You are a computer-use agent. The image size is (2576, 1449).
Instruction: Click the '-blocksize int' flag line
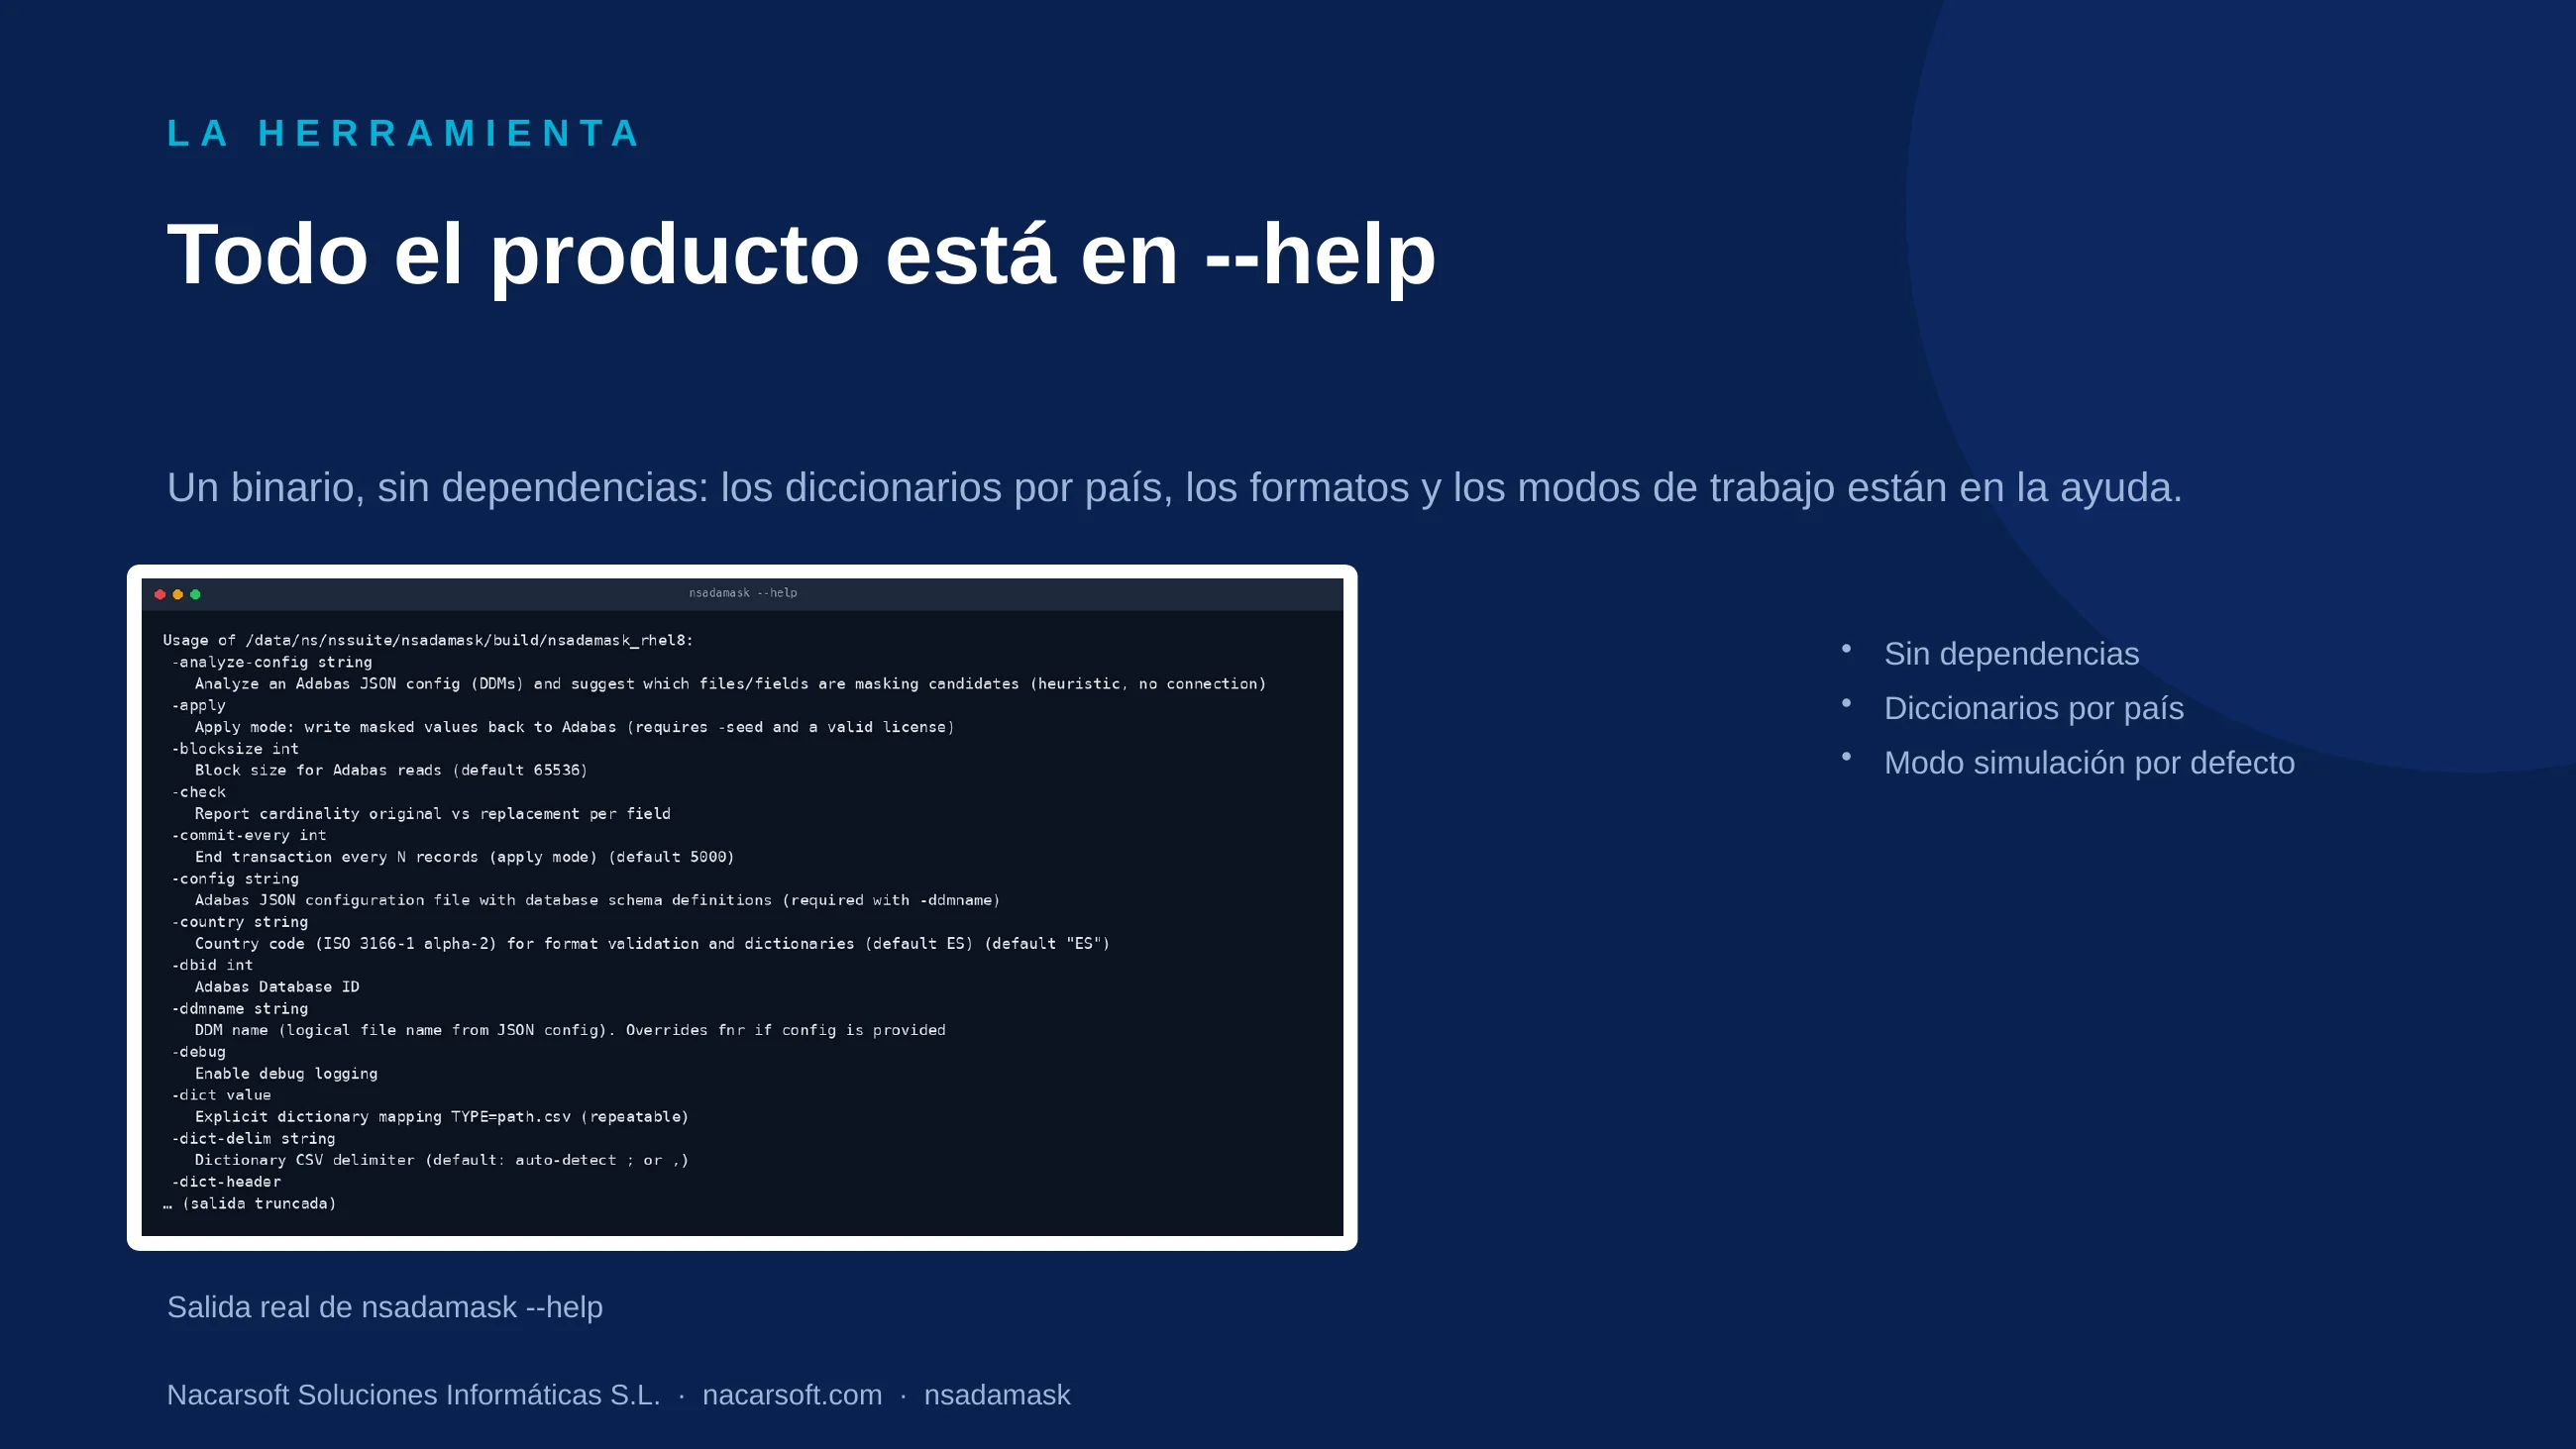pos(235,749)
